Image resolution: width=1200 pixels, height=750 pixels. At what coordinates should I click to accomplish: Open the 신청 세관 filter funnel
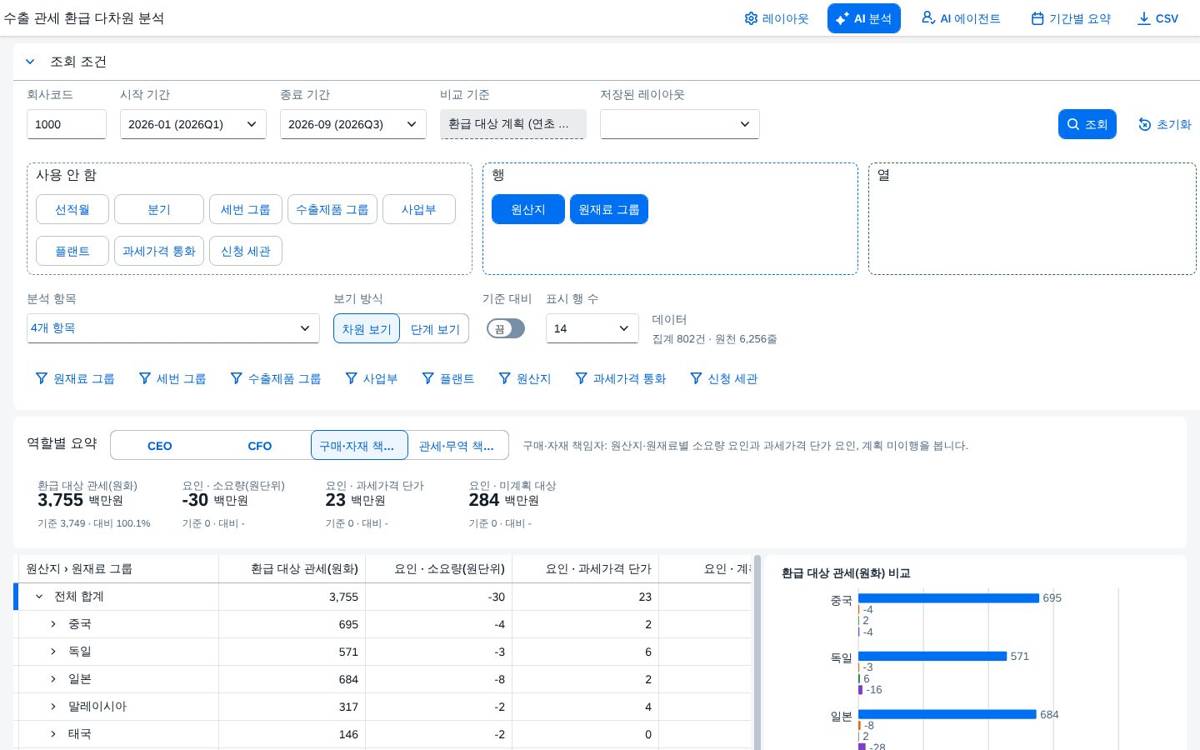pos(723,379)
